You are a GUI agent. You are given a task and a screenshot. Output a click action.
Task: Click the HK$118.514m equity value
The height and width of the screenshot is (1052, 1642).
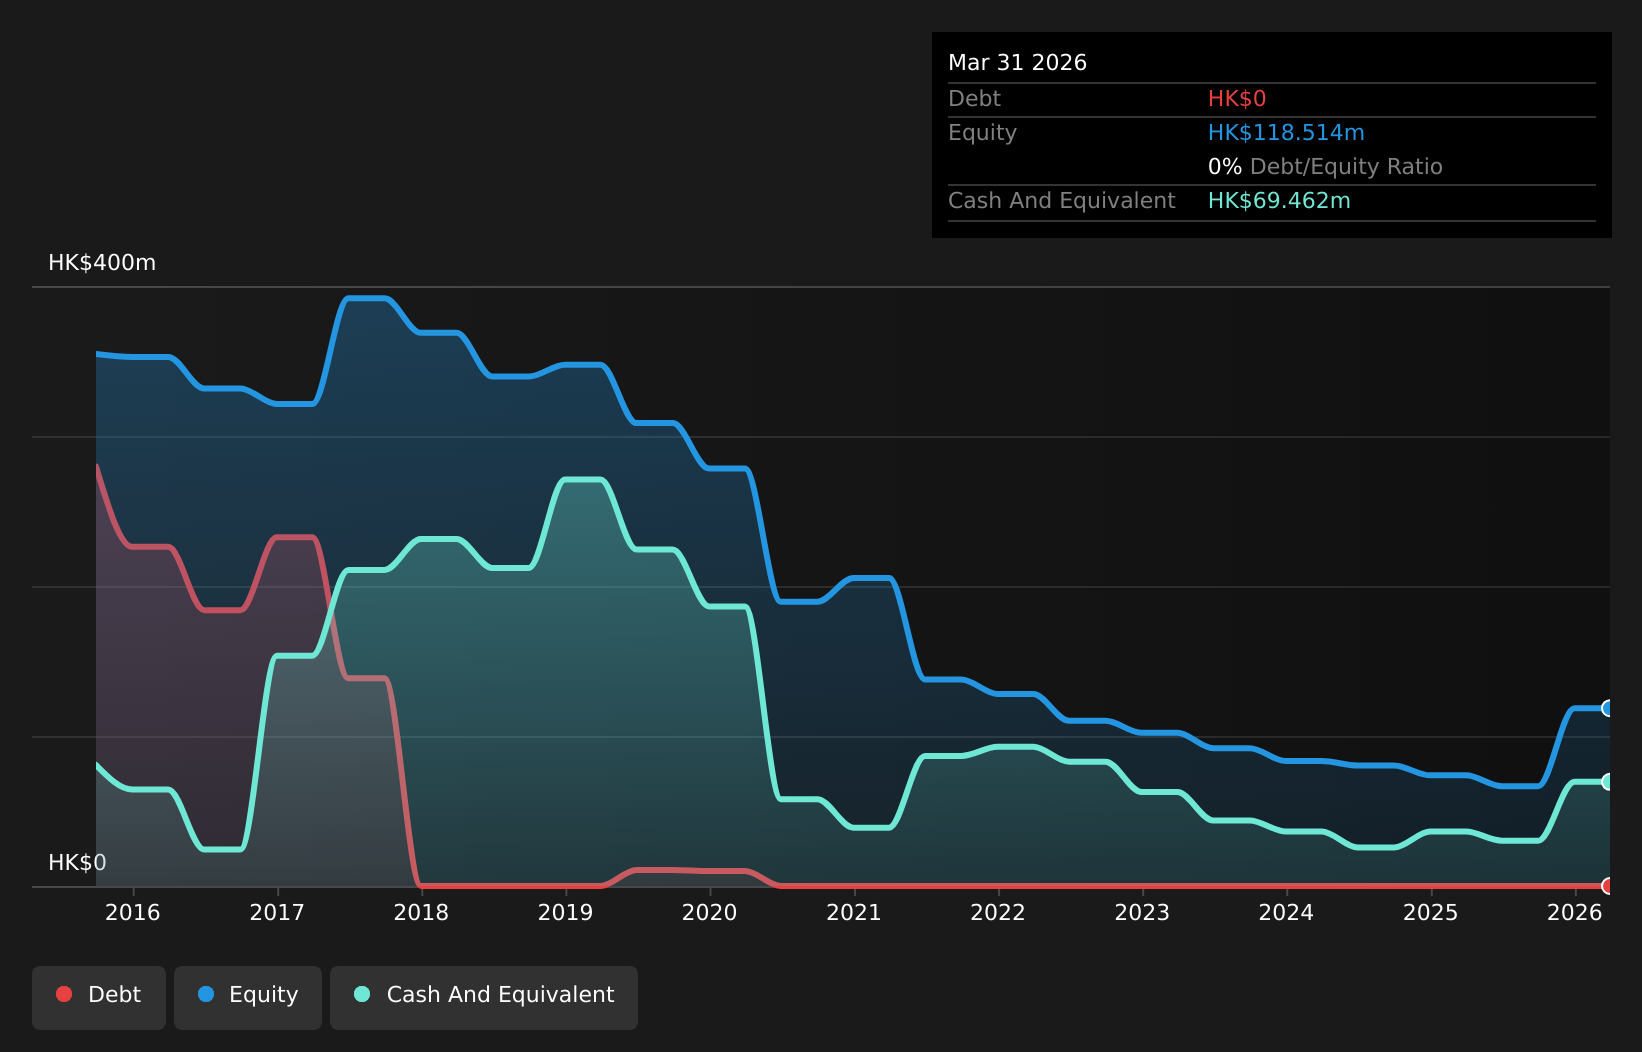pyautogui.click(x=1286, y=133)
